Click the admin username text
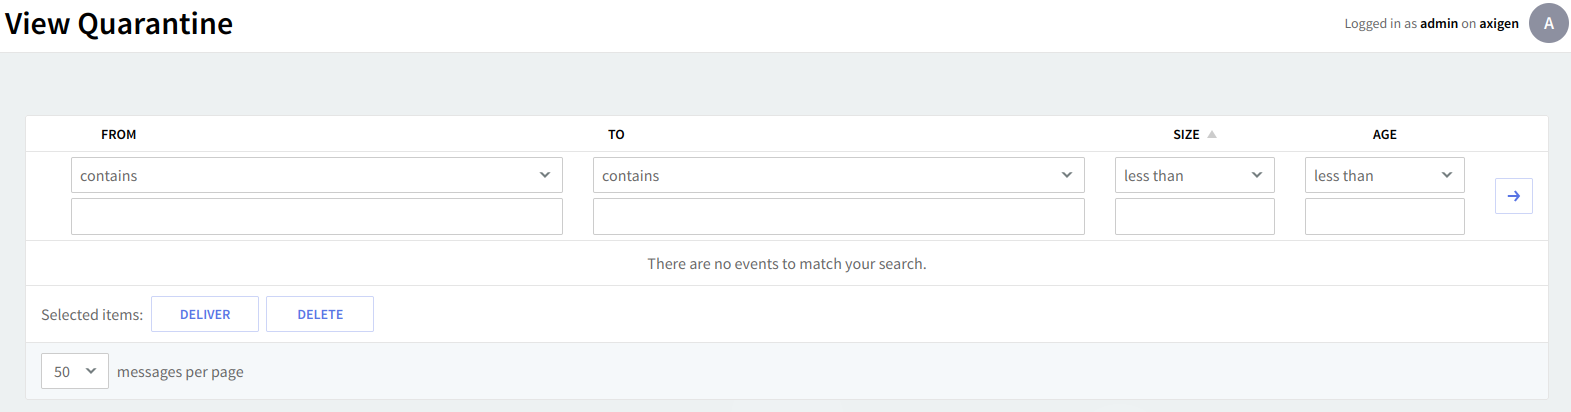The image size is (1571, 412). pos(1438,24)
